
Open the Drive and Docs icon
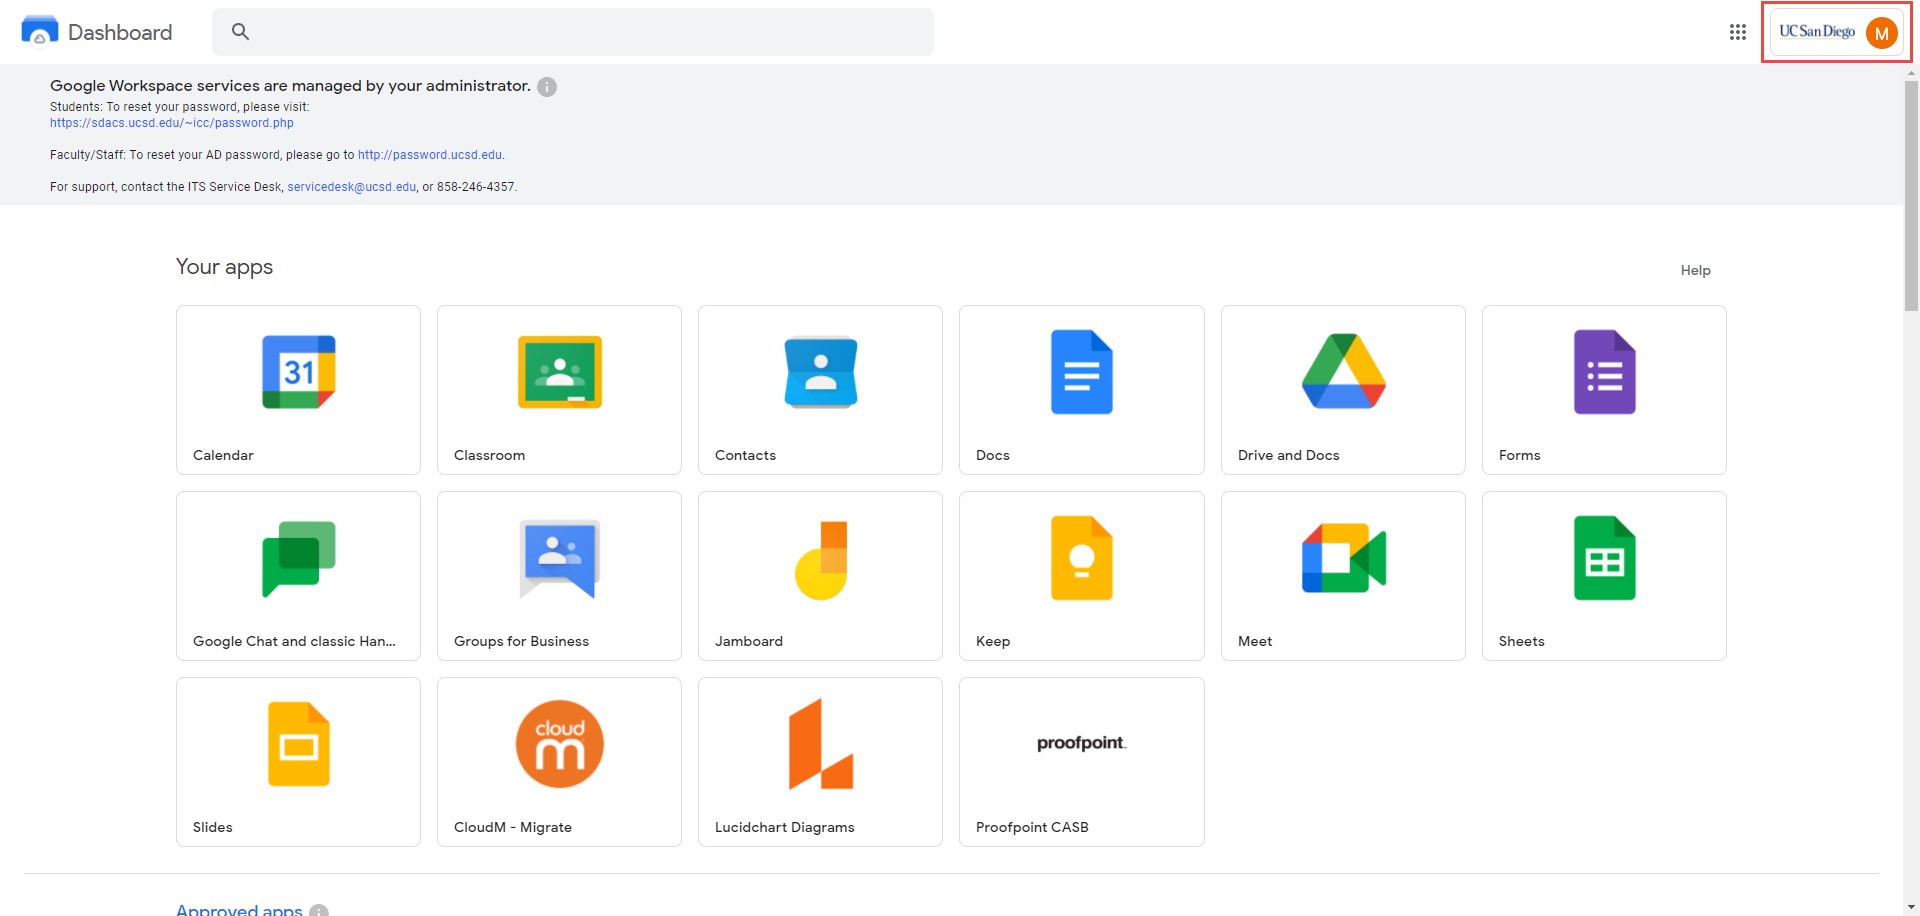tap(1343, 371)
